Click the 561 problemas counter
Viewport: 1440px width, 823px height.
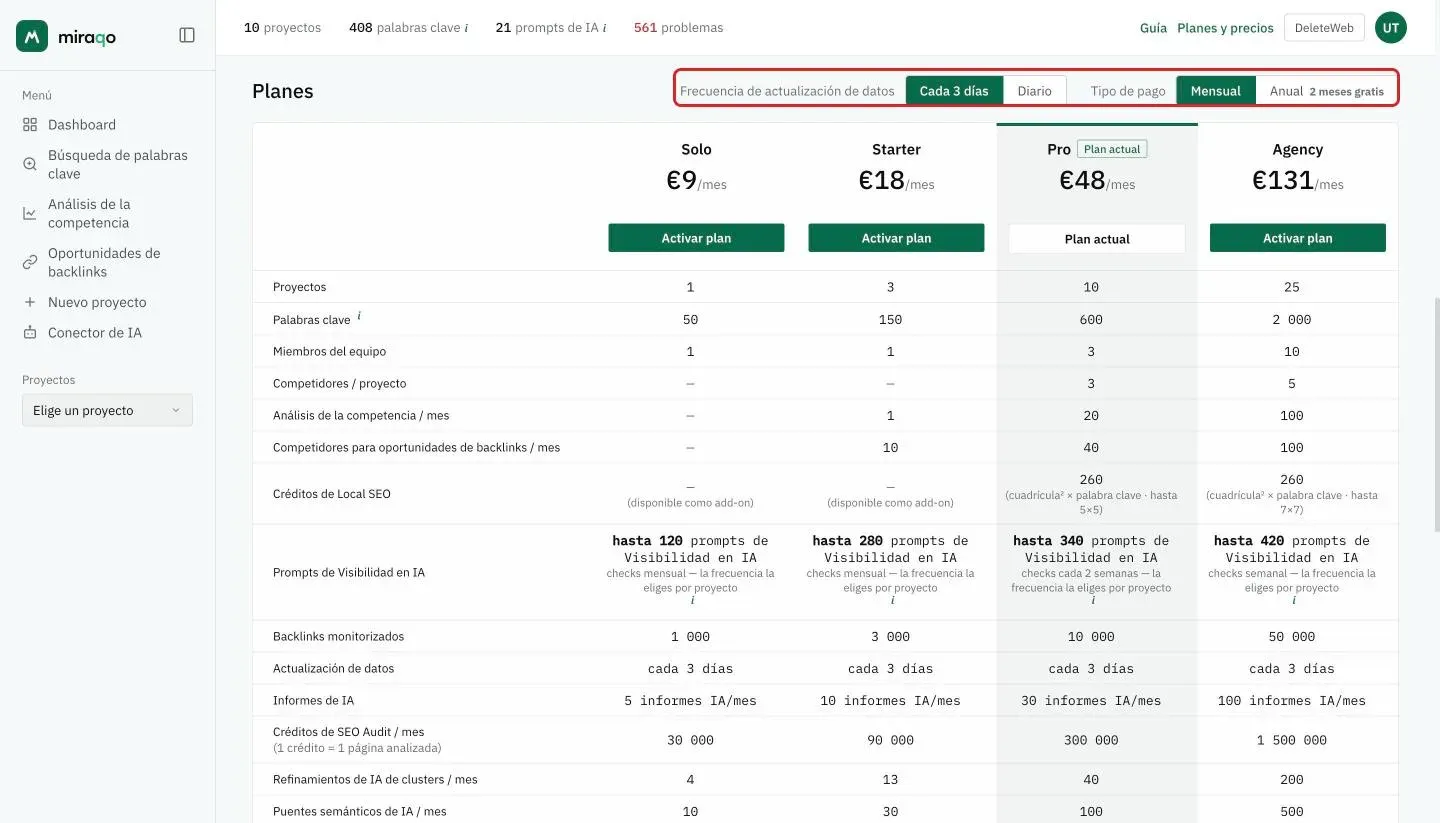point(678,28)
